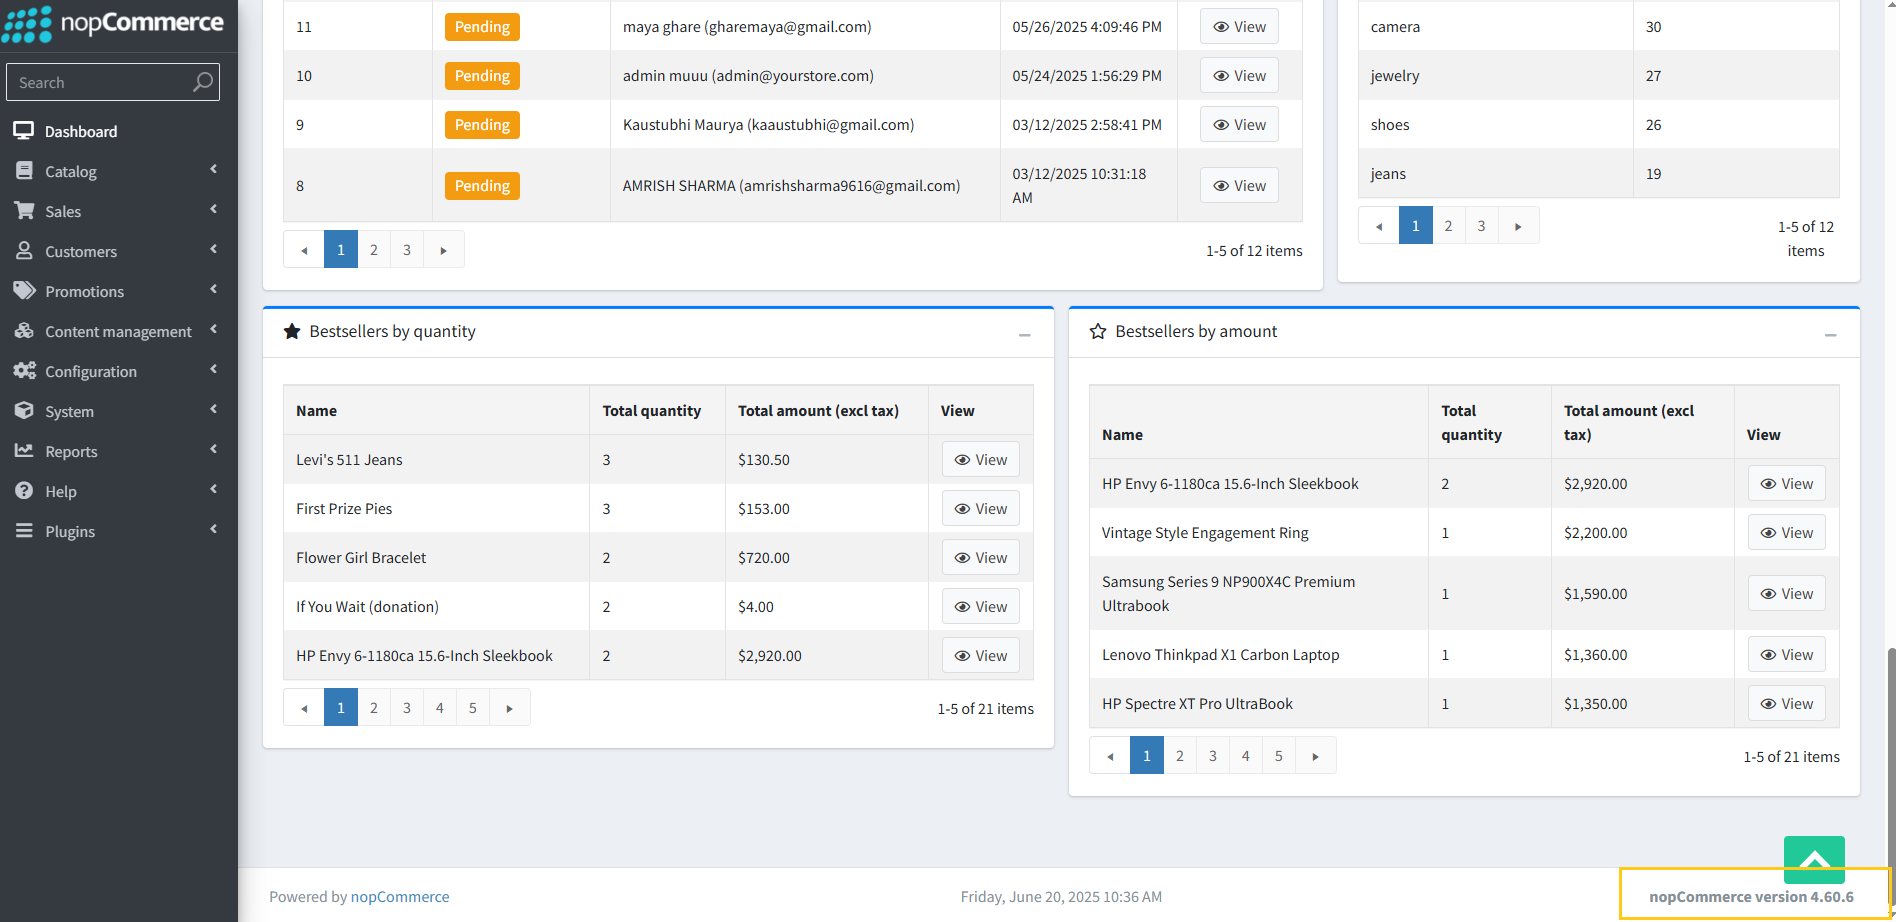The image size is (1896, 922).
Task: View order 11 from maya ghare
Action: (x=1239, y=27)
